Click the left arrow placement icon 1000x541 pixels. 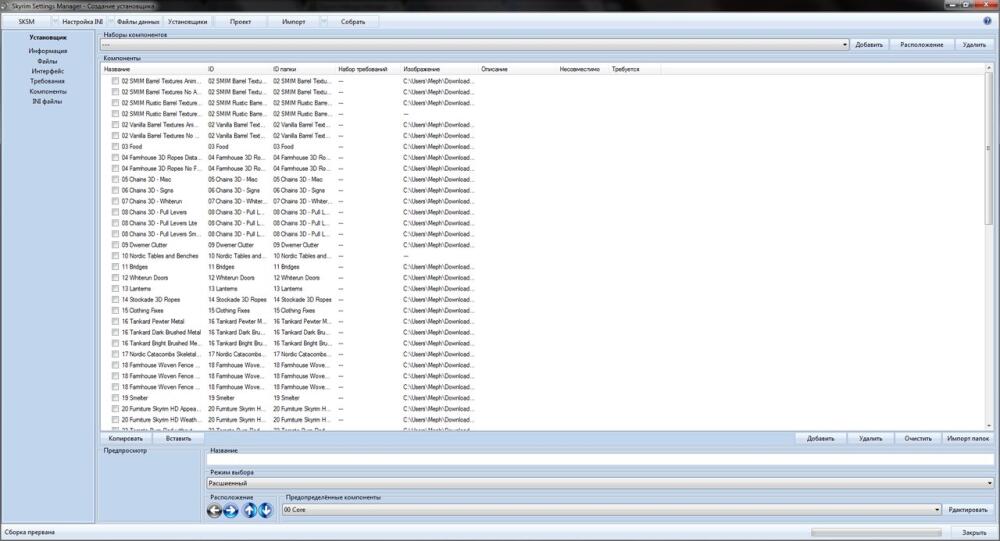pyautogui.click(x=214, y=510)
